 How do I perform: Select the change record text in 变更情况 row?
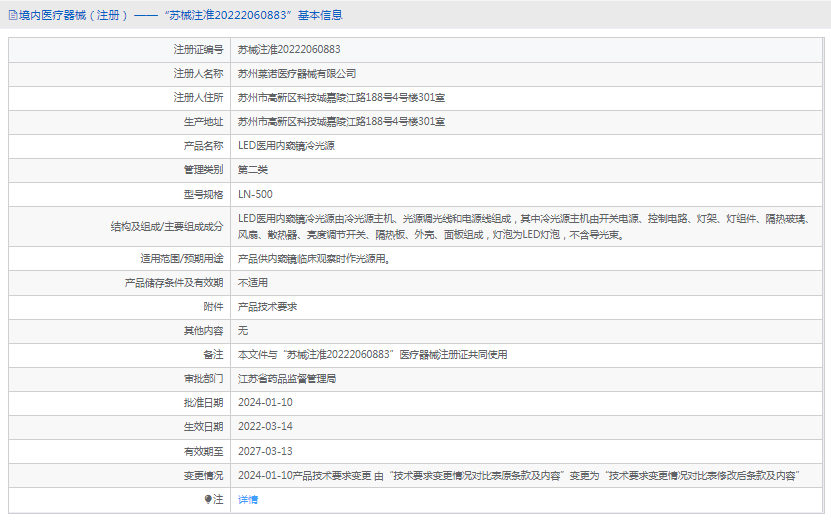tap(518, 475)
